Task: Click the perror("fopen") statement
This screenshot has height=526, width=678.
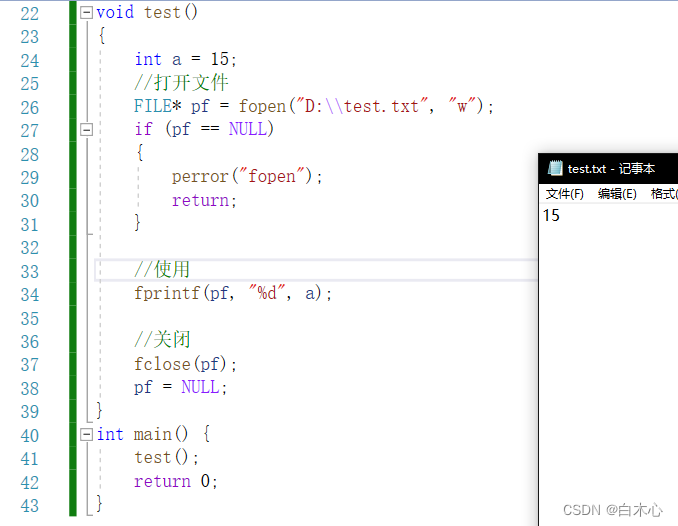Action: [x=247, y=176]
